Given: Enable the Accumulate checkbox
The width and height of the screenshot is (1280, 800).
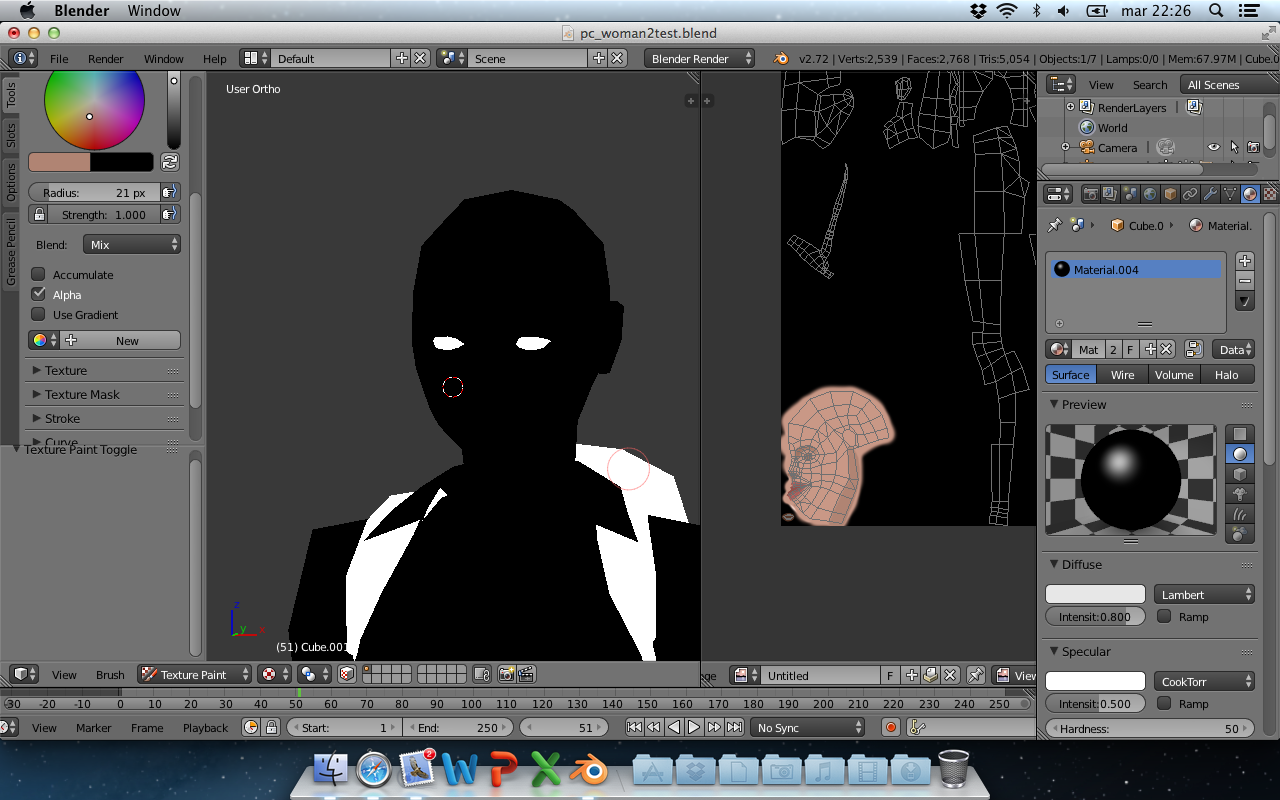Looking at the screenshot, I should [39, 274].
